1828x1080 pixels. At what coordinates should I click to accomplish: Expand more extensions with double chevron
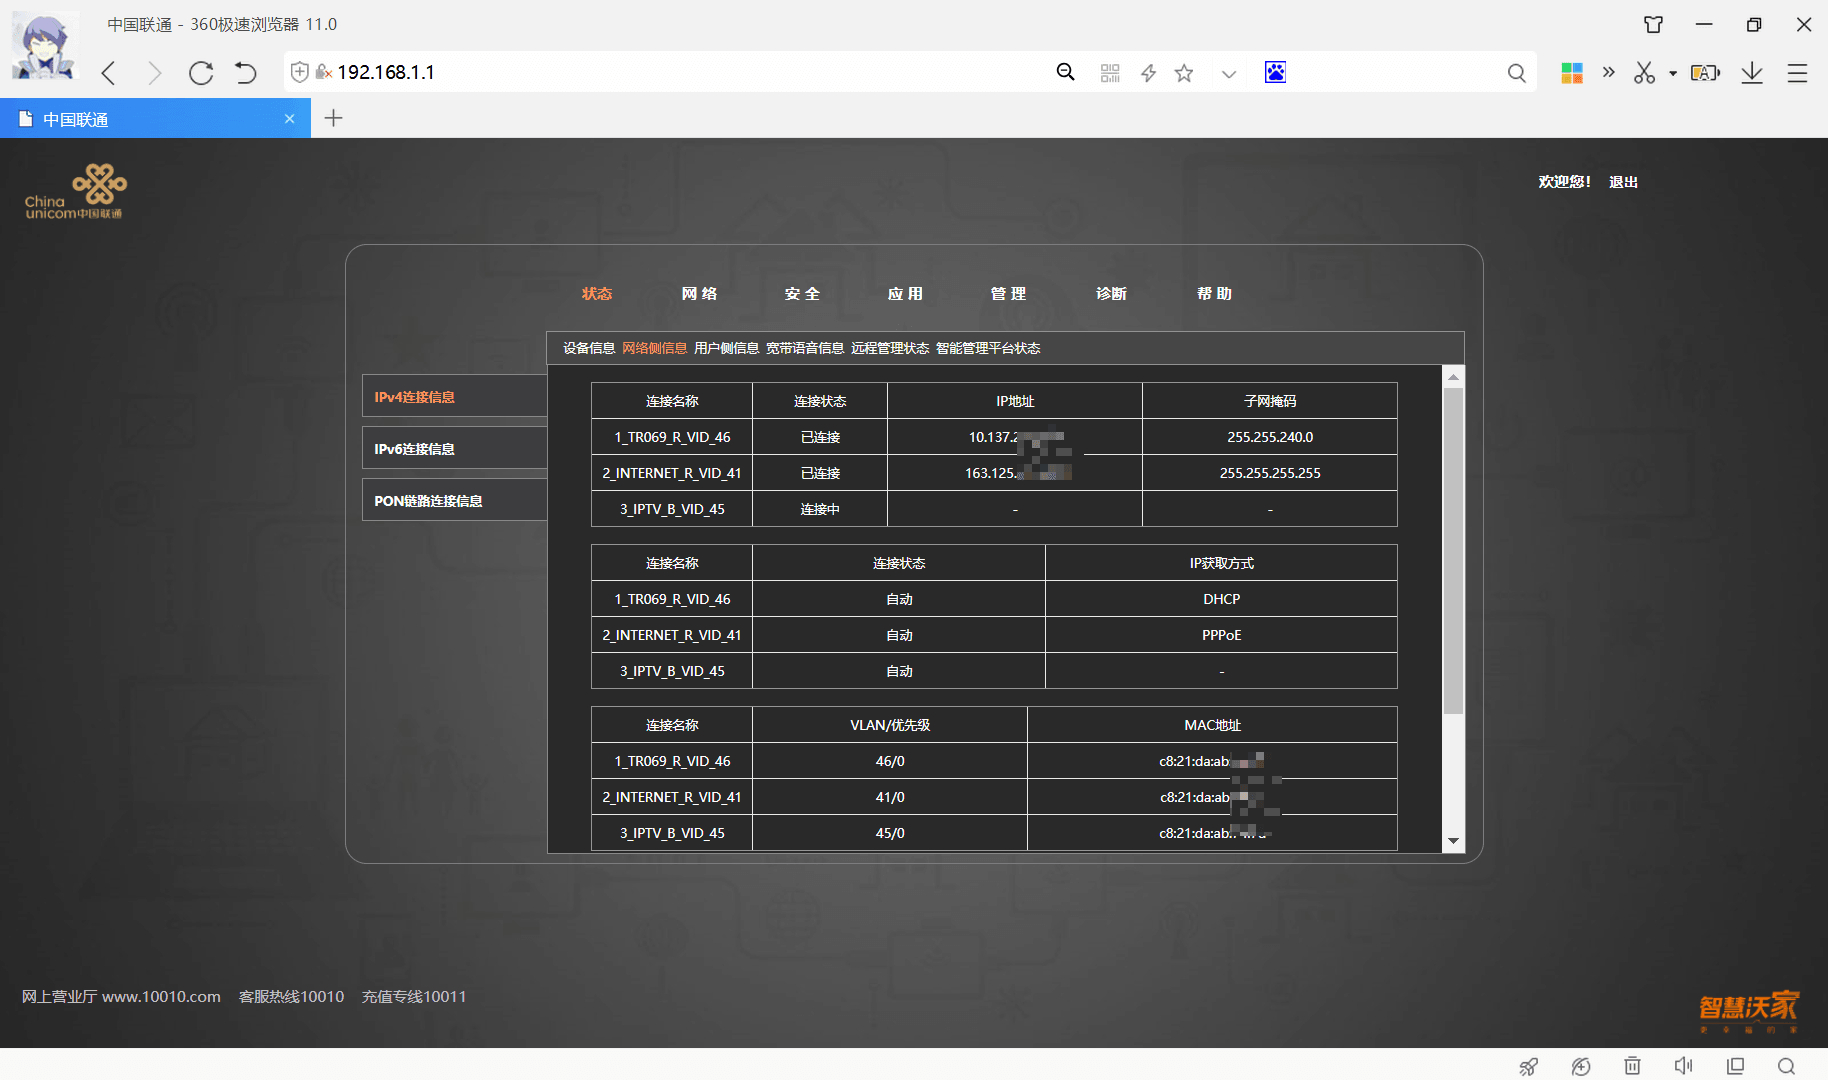pos(1608,72)
